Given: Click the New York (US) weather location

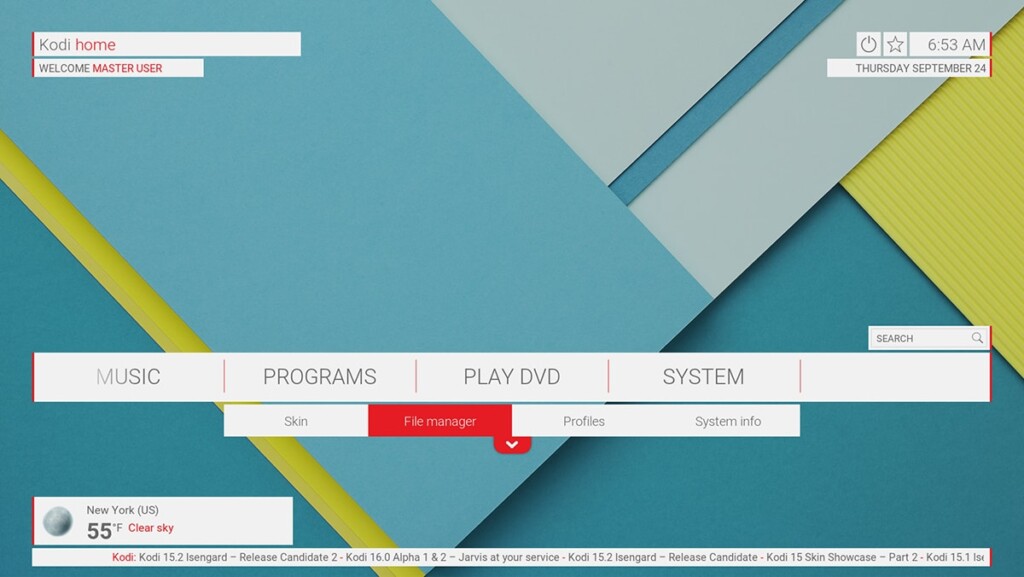Looking at the screenshot, I should [122, 510].
